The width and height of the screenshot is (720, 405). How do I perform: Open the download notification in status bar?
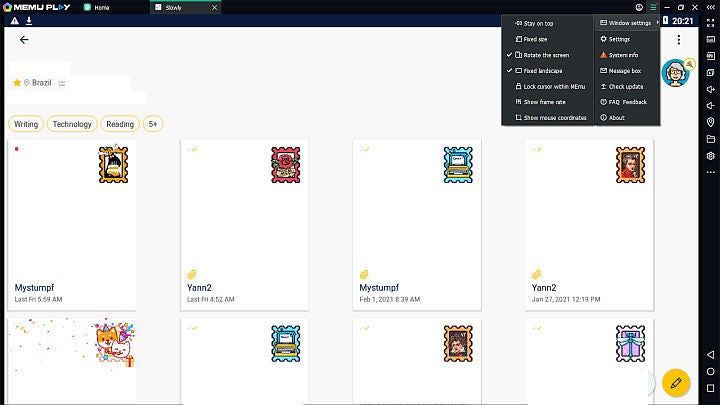29,21
